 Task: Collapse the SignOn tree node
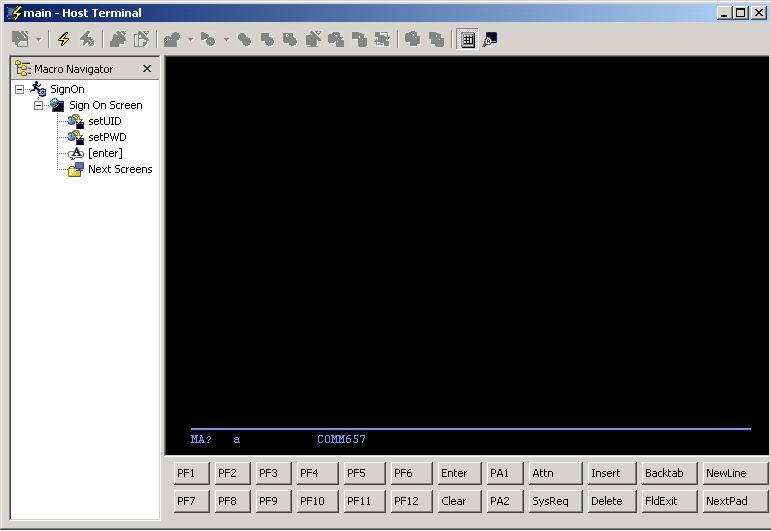coord(19,89)
